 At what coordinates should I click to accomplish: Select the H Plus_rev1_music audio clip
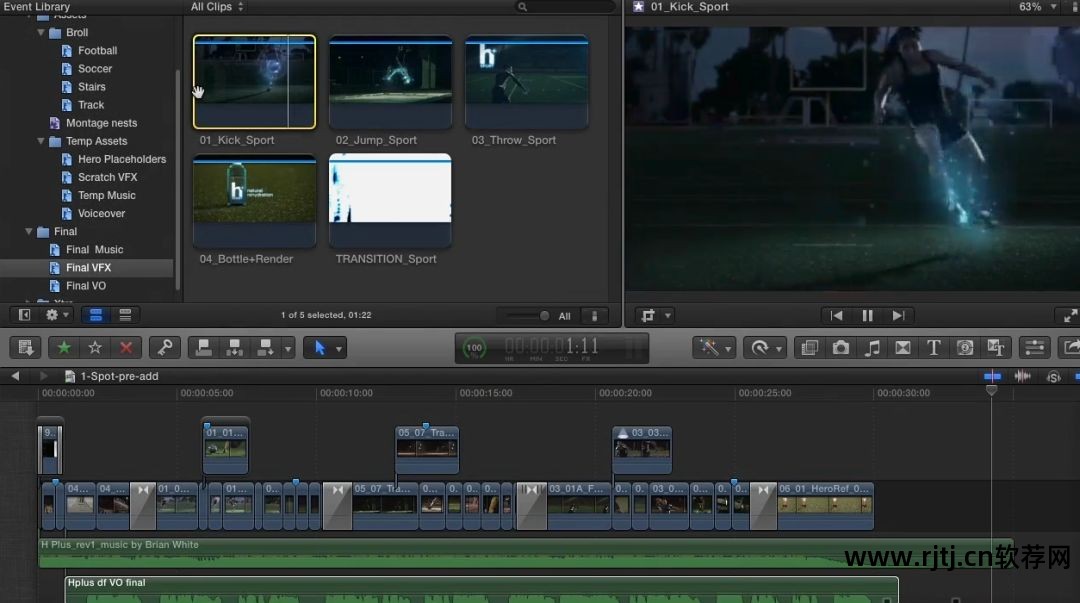click(526, 553)
